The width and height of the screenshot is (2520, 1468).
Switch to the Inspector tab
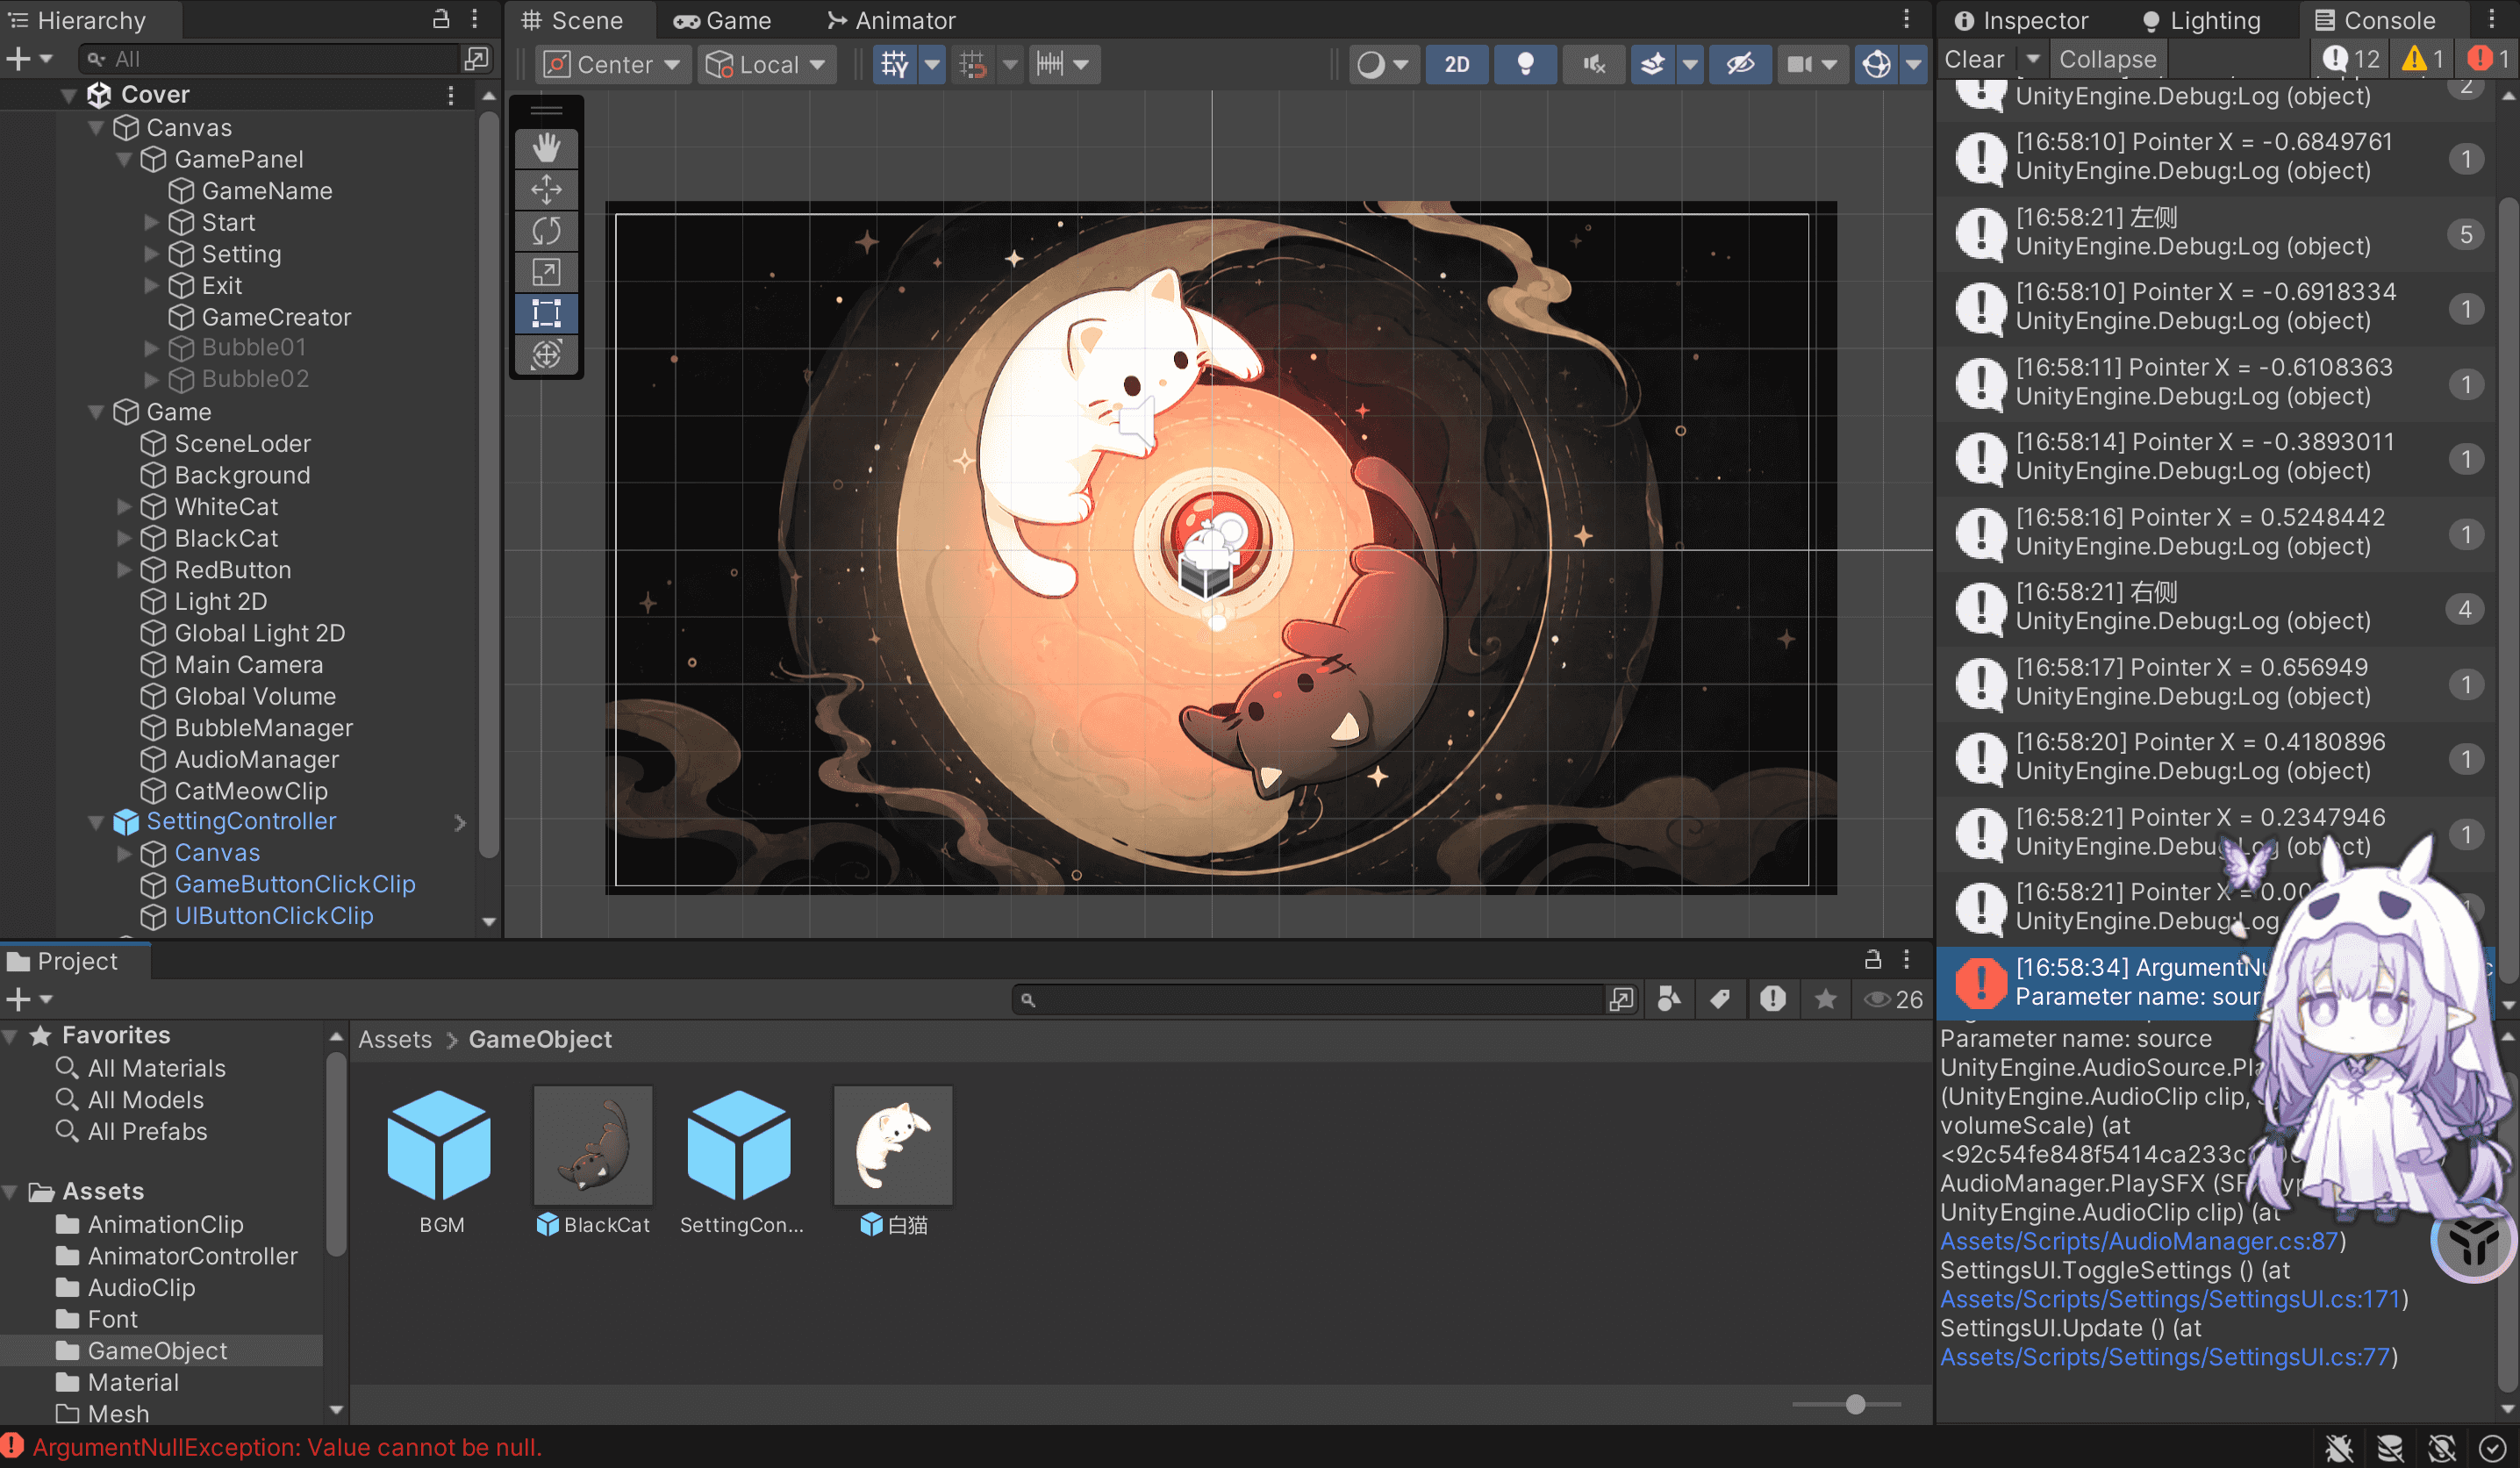(x=2021, y=20)
